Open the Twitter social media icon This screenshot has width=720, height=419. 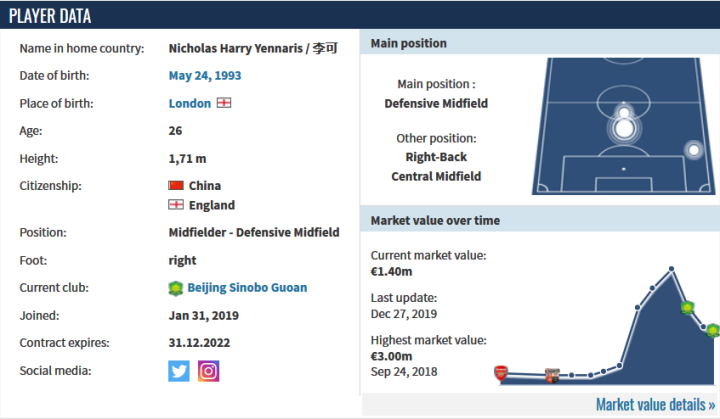179,371
